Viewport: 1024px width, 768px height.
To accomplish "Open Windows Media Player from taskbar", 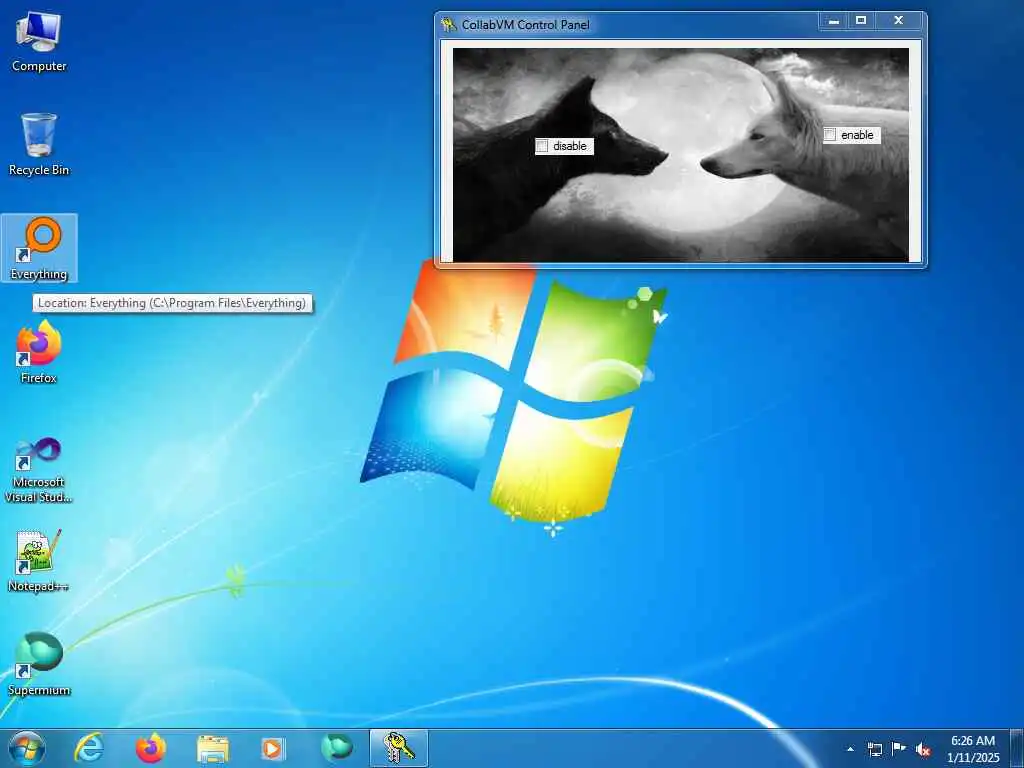I will 272,748.
